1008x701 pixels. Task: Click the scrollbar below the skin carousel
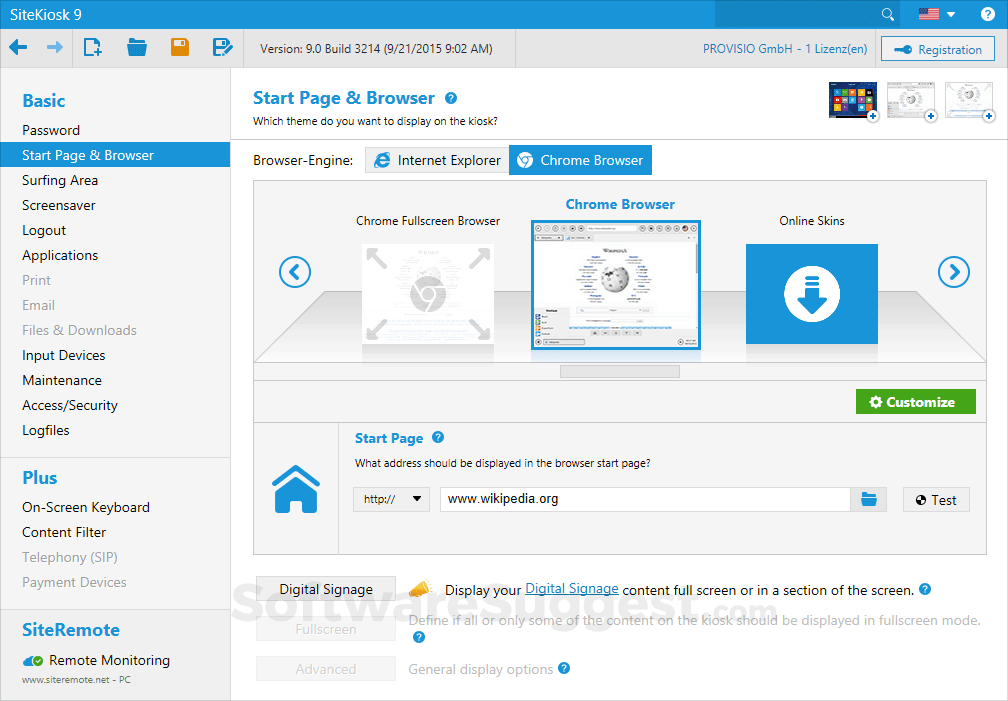620,370
